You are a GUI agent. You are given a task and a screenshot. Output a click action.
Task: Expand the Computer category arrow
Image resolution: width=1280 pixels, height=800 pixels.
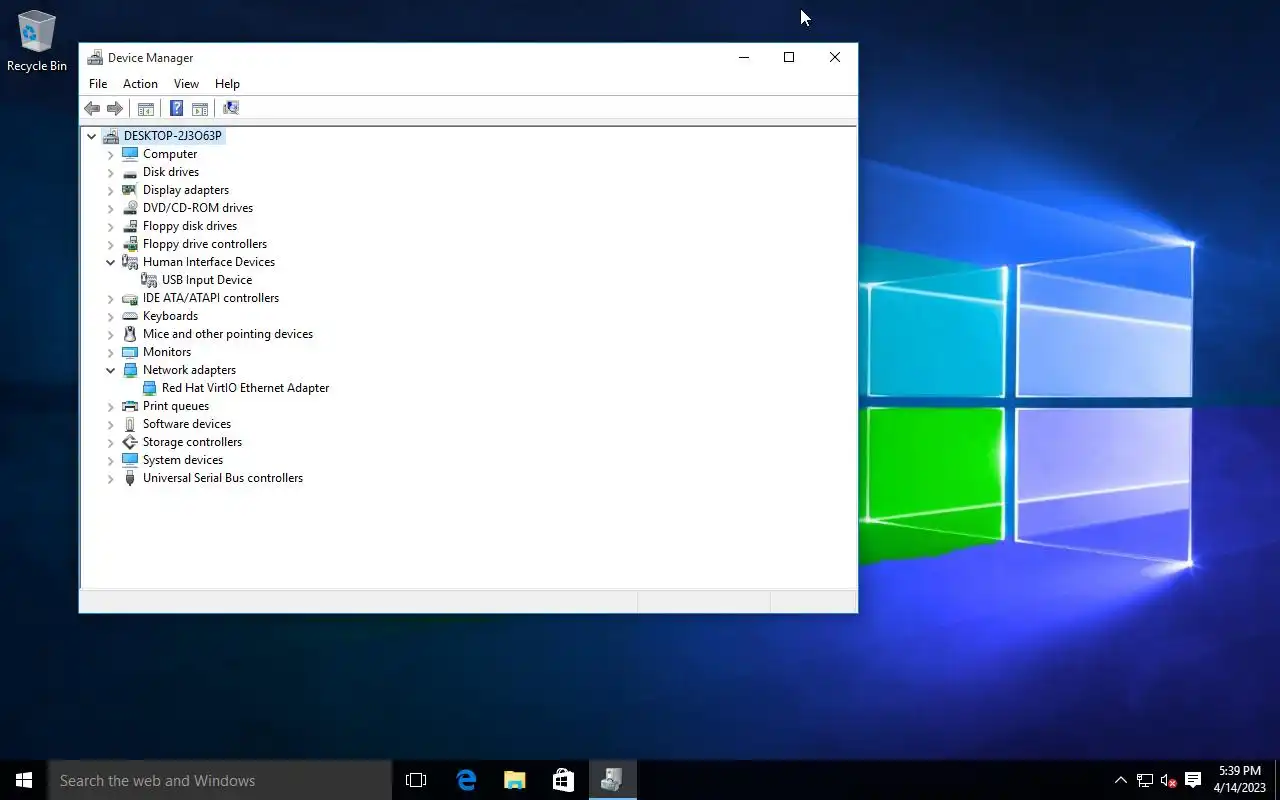click(x=111, y=154)
